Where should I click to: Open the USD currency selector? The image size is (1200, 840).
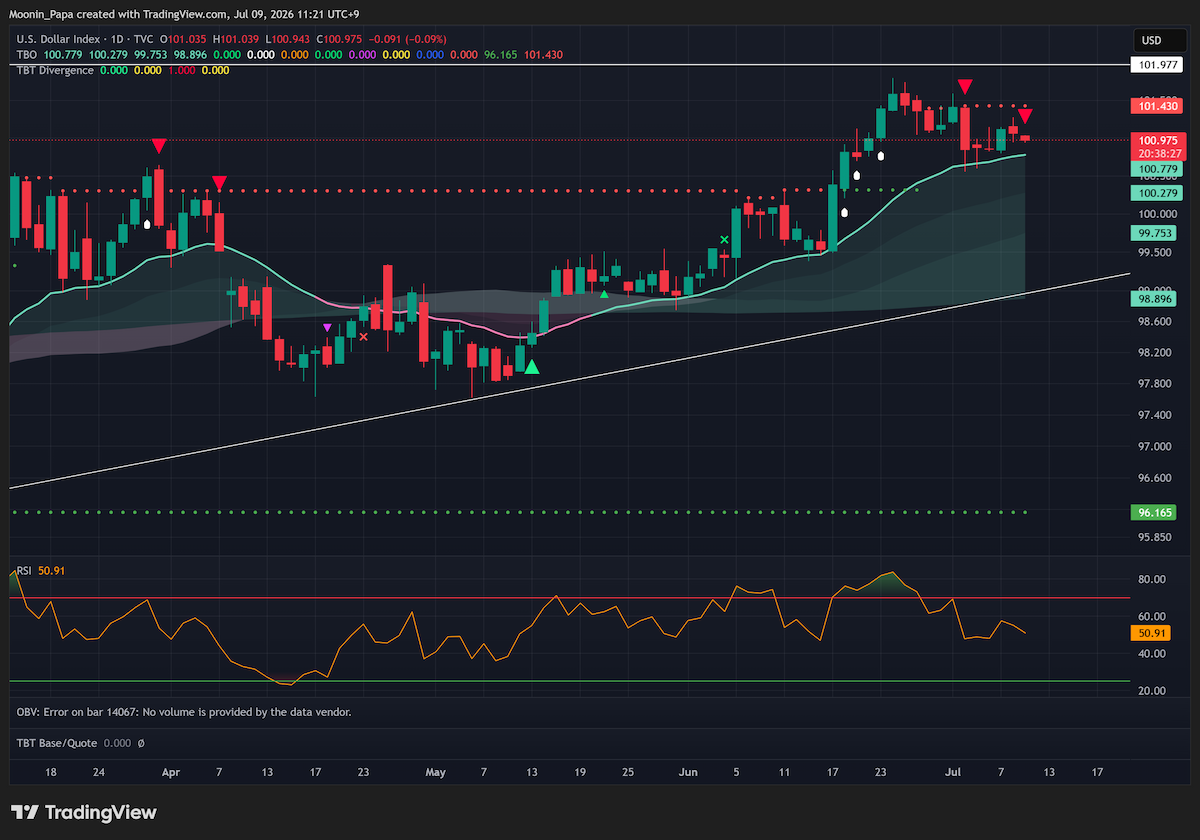(x=1151, y=41)
